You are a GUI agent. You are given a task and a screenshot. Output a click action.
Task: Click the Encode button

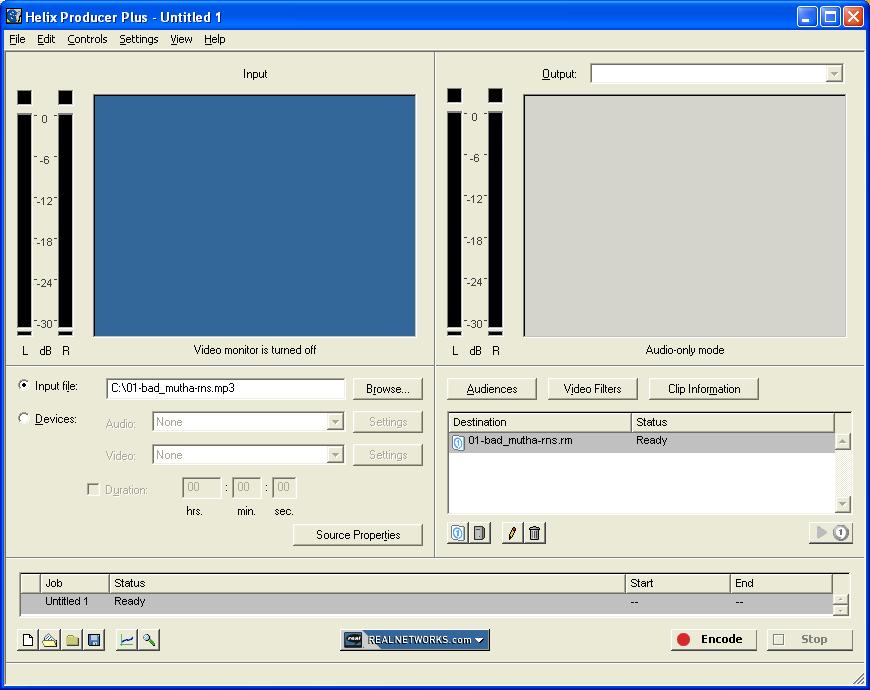[x=710, y=640]
